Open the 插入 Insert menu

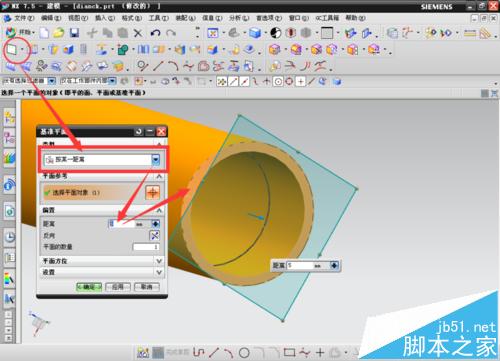click(105, 18)
